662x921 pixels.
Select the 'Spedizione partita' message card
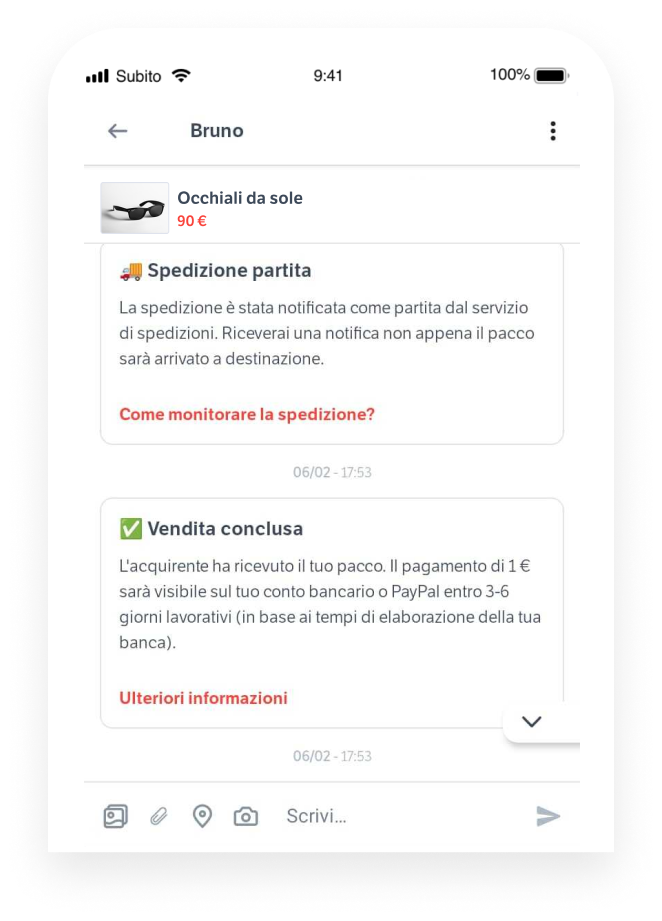point(332,344)
